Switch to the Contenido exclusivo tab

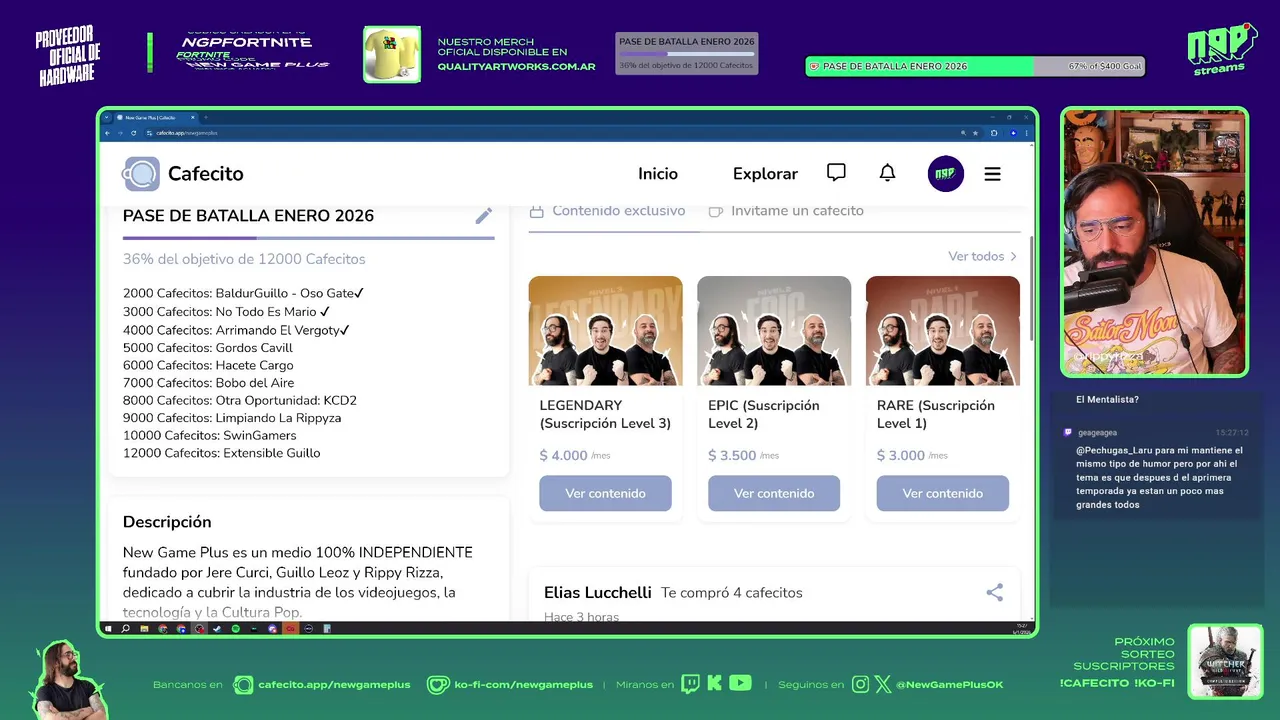pos(608,211)
